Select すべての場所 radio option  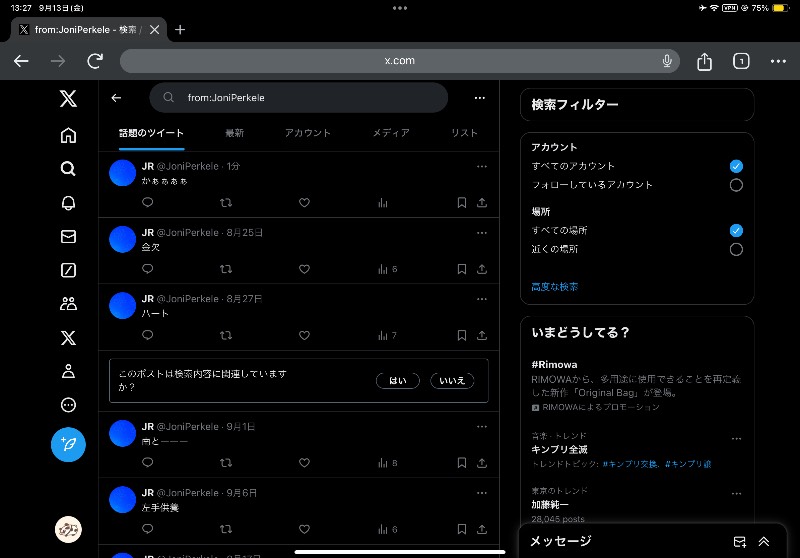point(736,231)
